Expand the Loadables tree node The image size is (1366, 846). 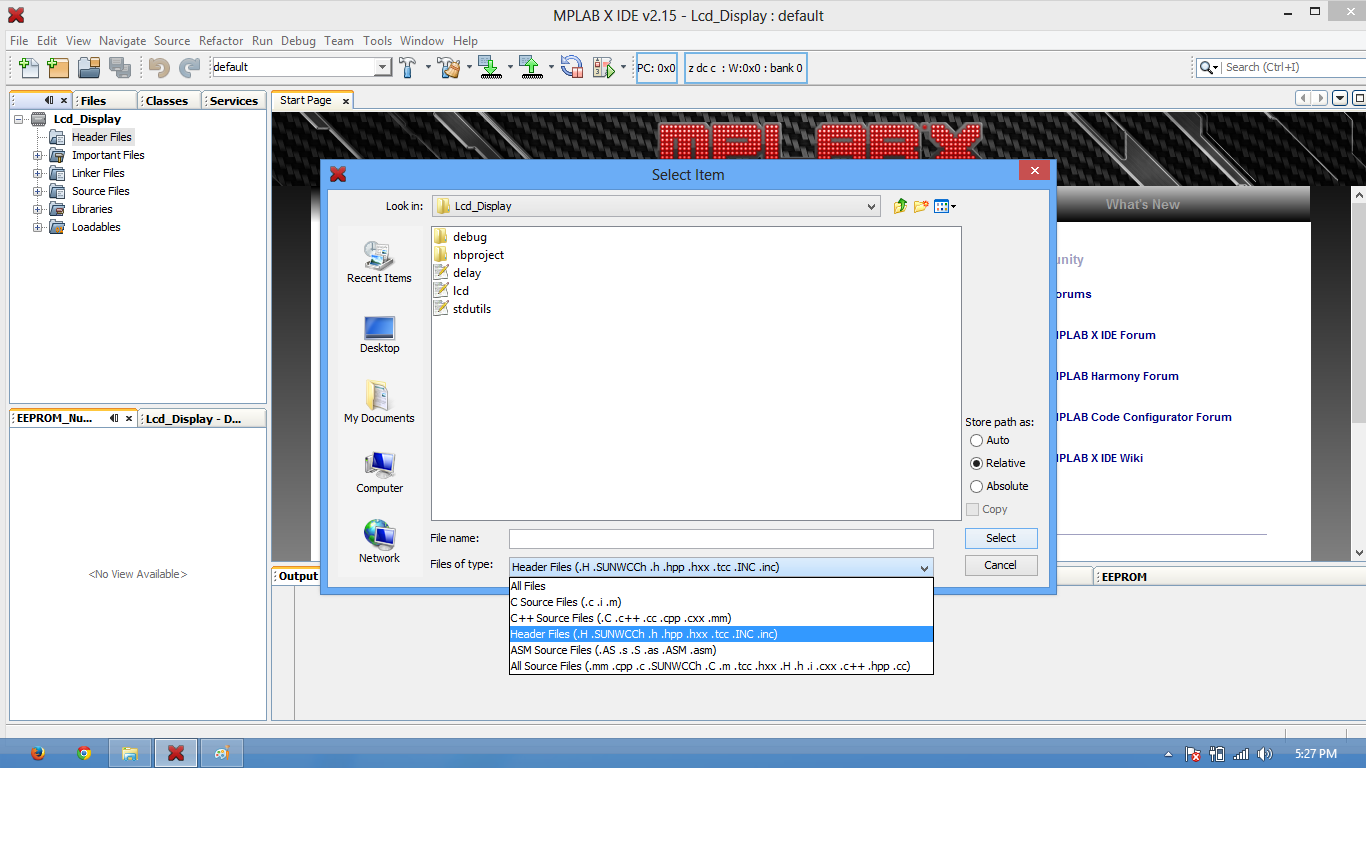pos(38,227)
